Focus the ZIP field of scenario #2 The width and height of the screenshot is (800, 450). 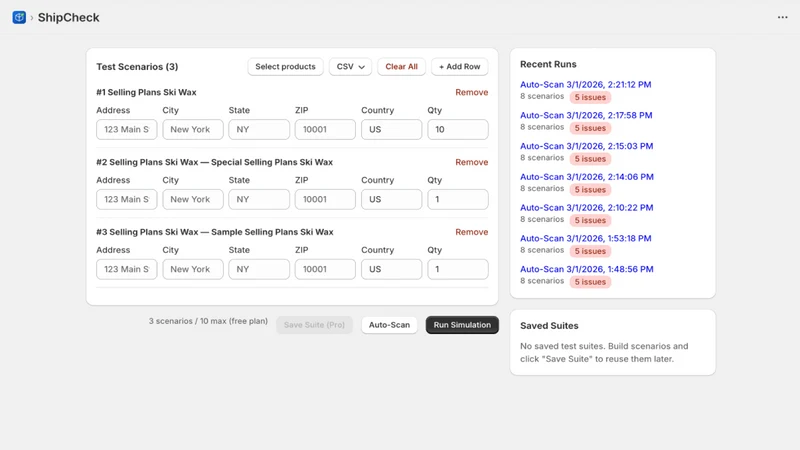[x=325, y=199]
